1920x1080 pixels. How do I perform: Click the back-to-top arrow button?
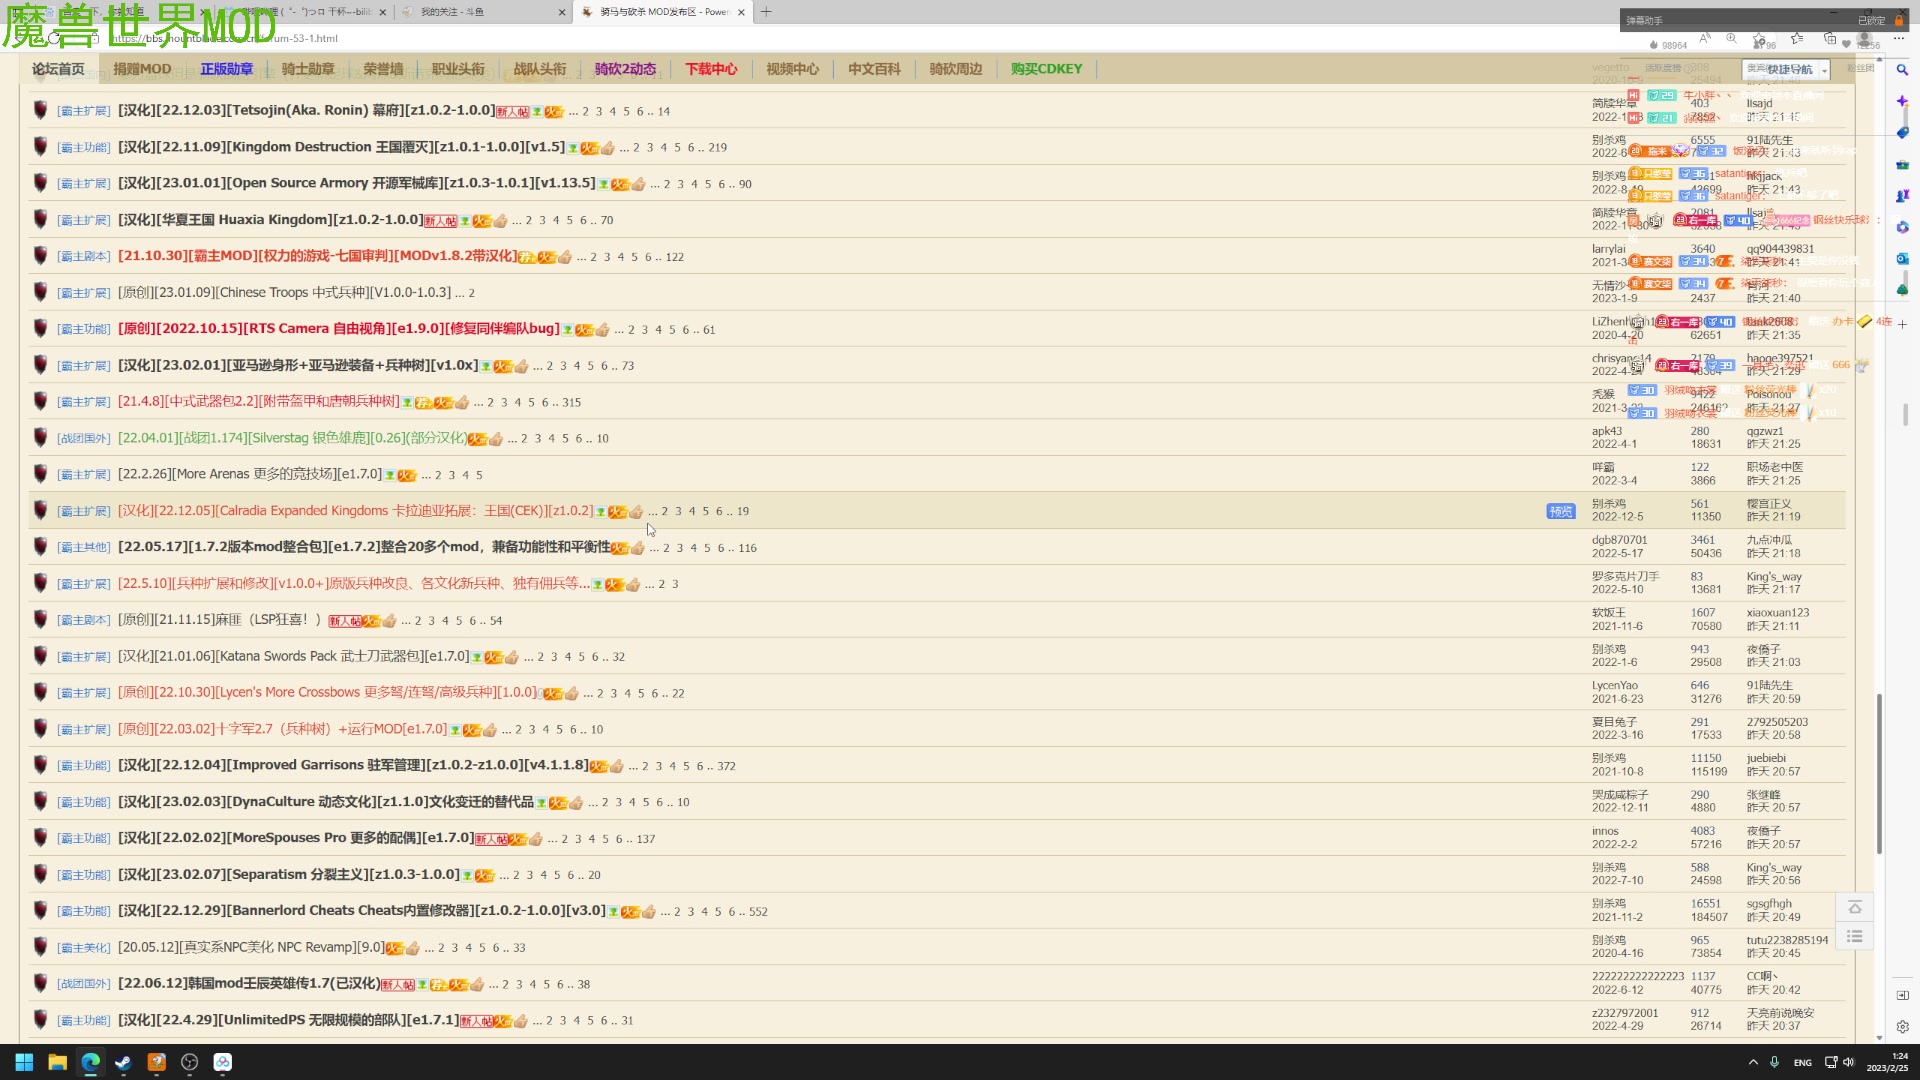(x=1854, y=907)
